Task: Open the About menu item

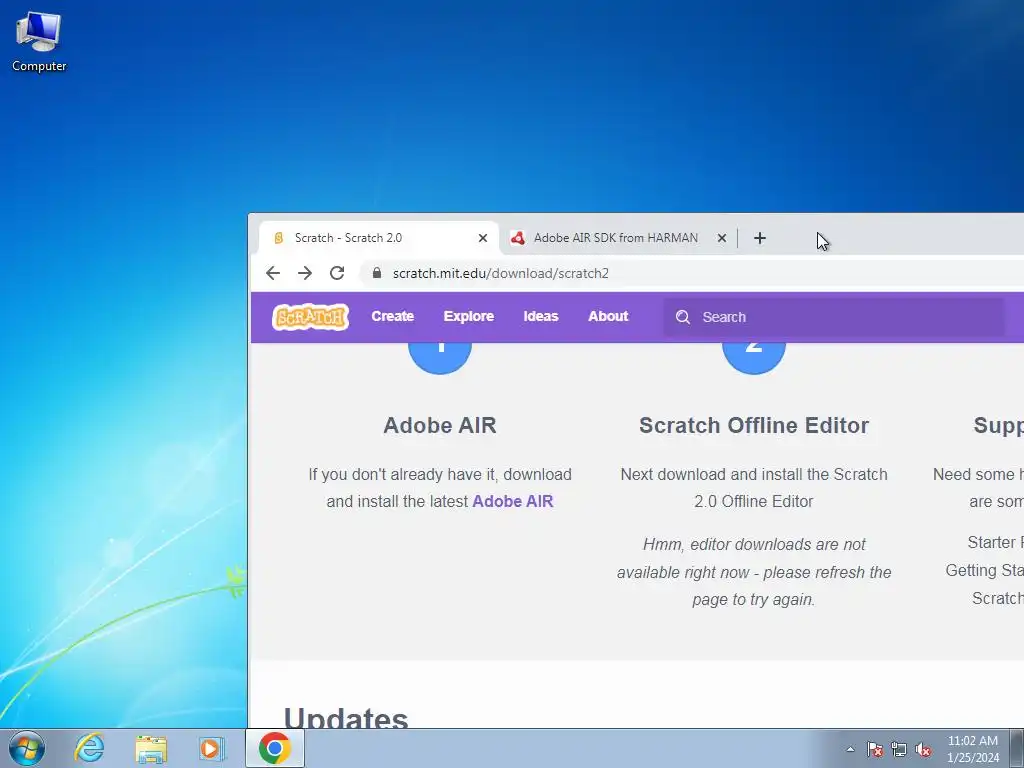Action: coord(608,317)
